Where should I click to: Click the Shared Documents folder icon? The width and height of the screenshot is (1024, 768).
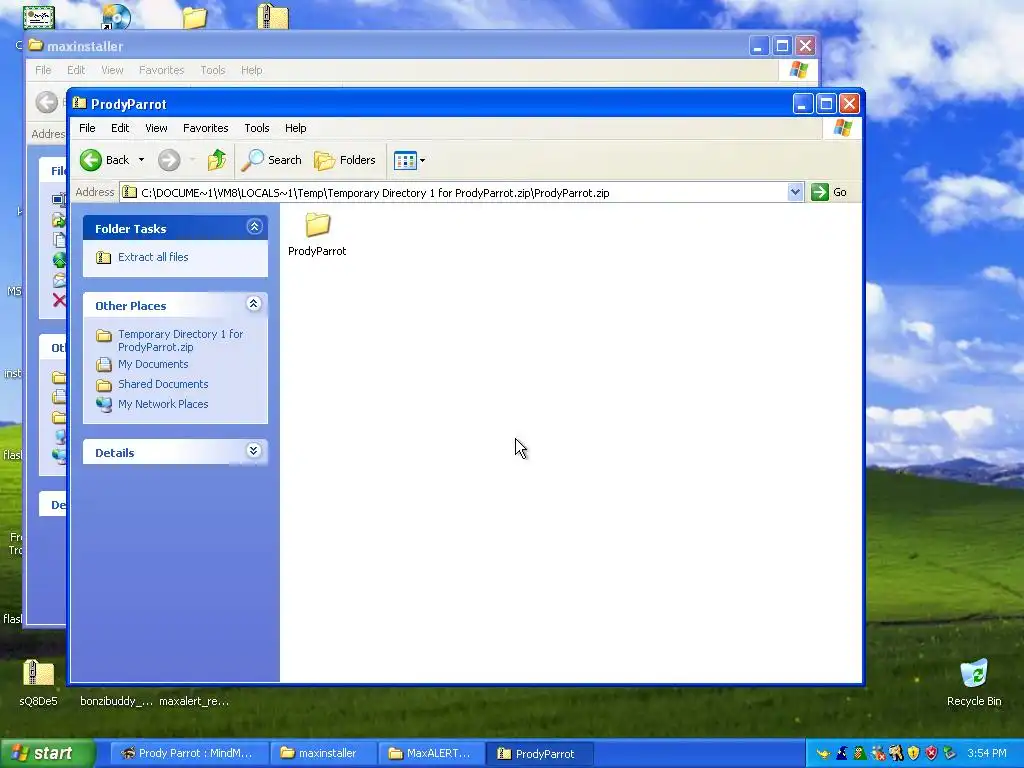click(104, 385)
